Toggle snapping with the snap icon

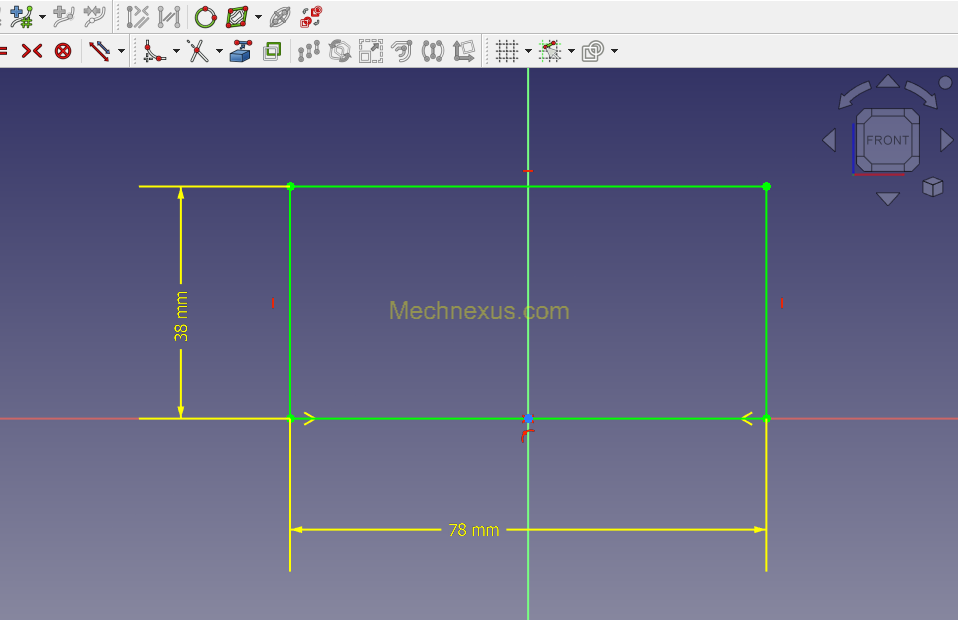[x=549, y=51]
